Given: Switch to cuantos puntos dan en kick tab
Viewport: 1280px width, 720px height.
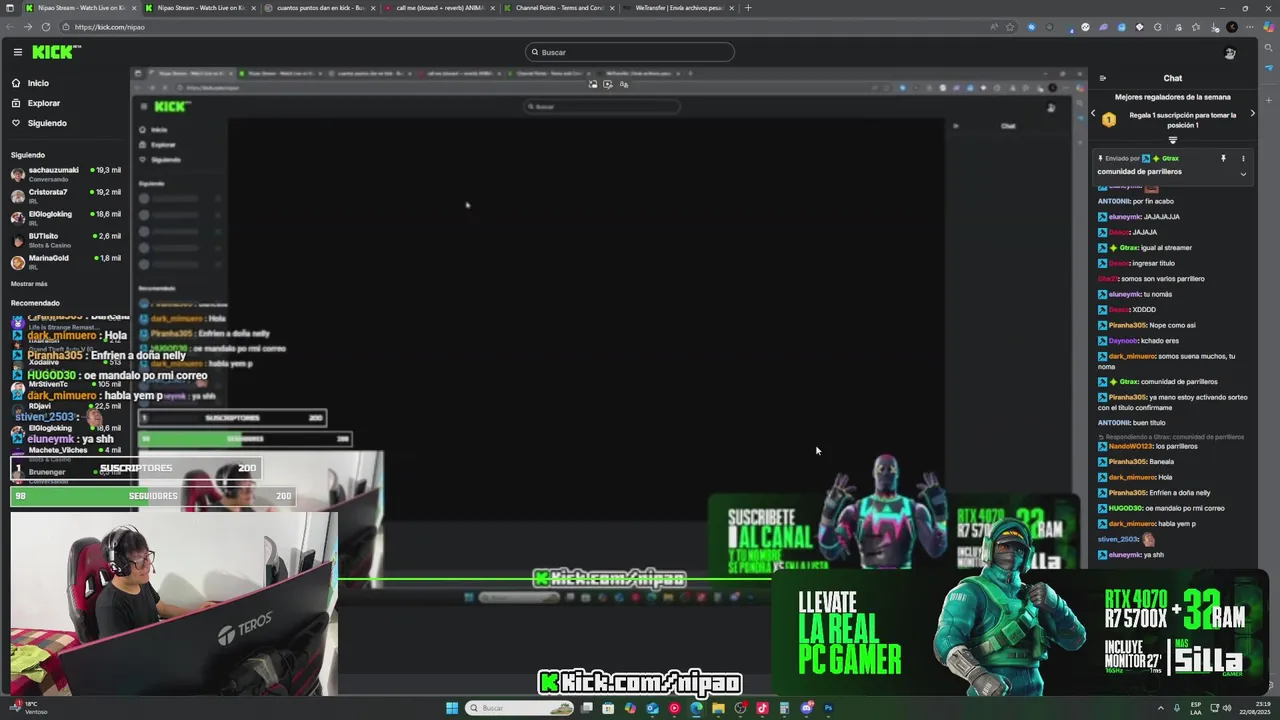Looking at the screenshot, I should (320, 8).
